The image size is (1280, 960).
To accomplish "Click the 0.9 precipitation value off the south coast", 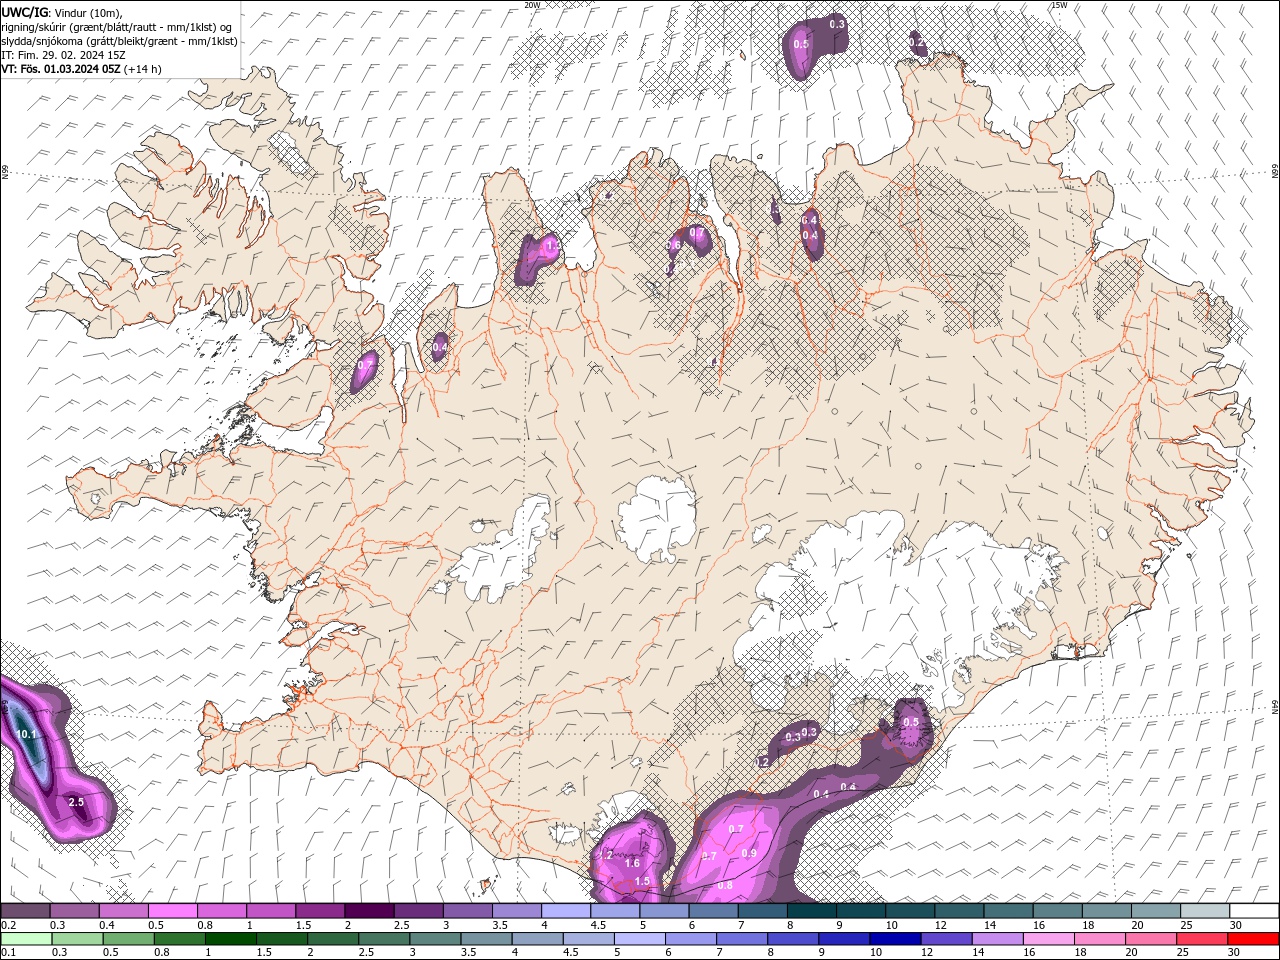I will point(750,853).
